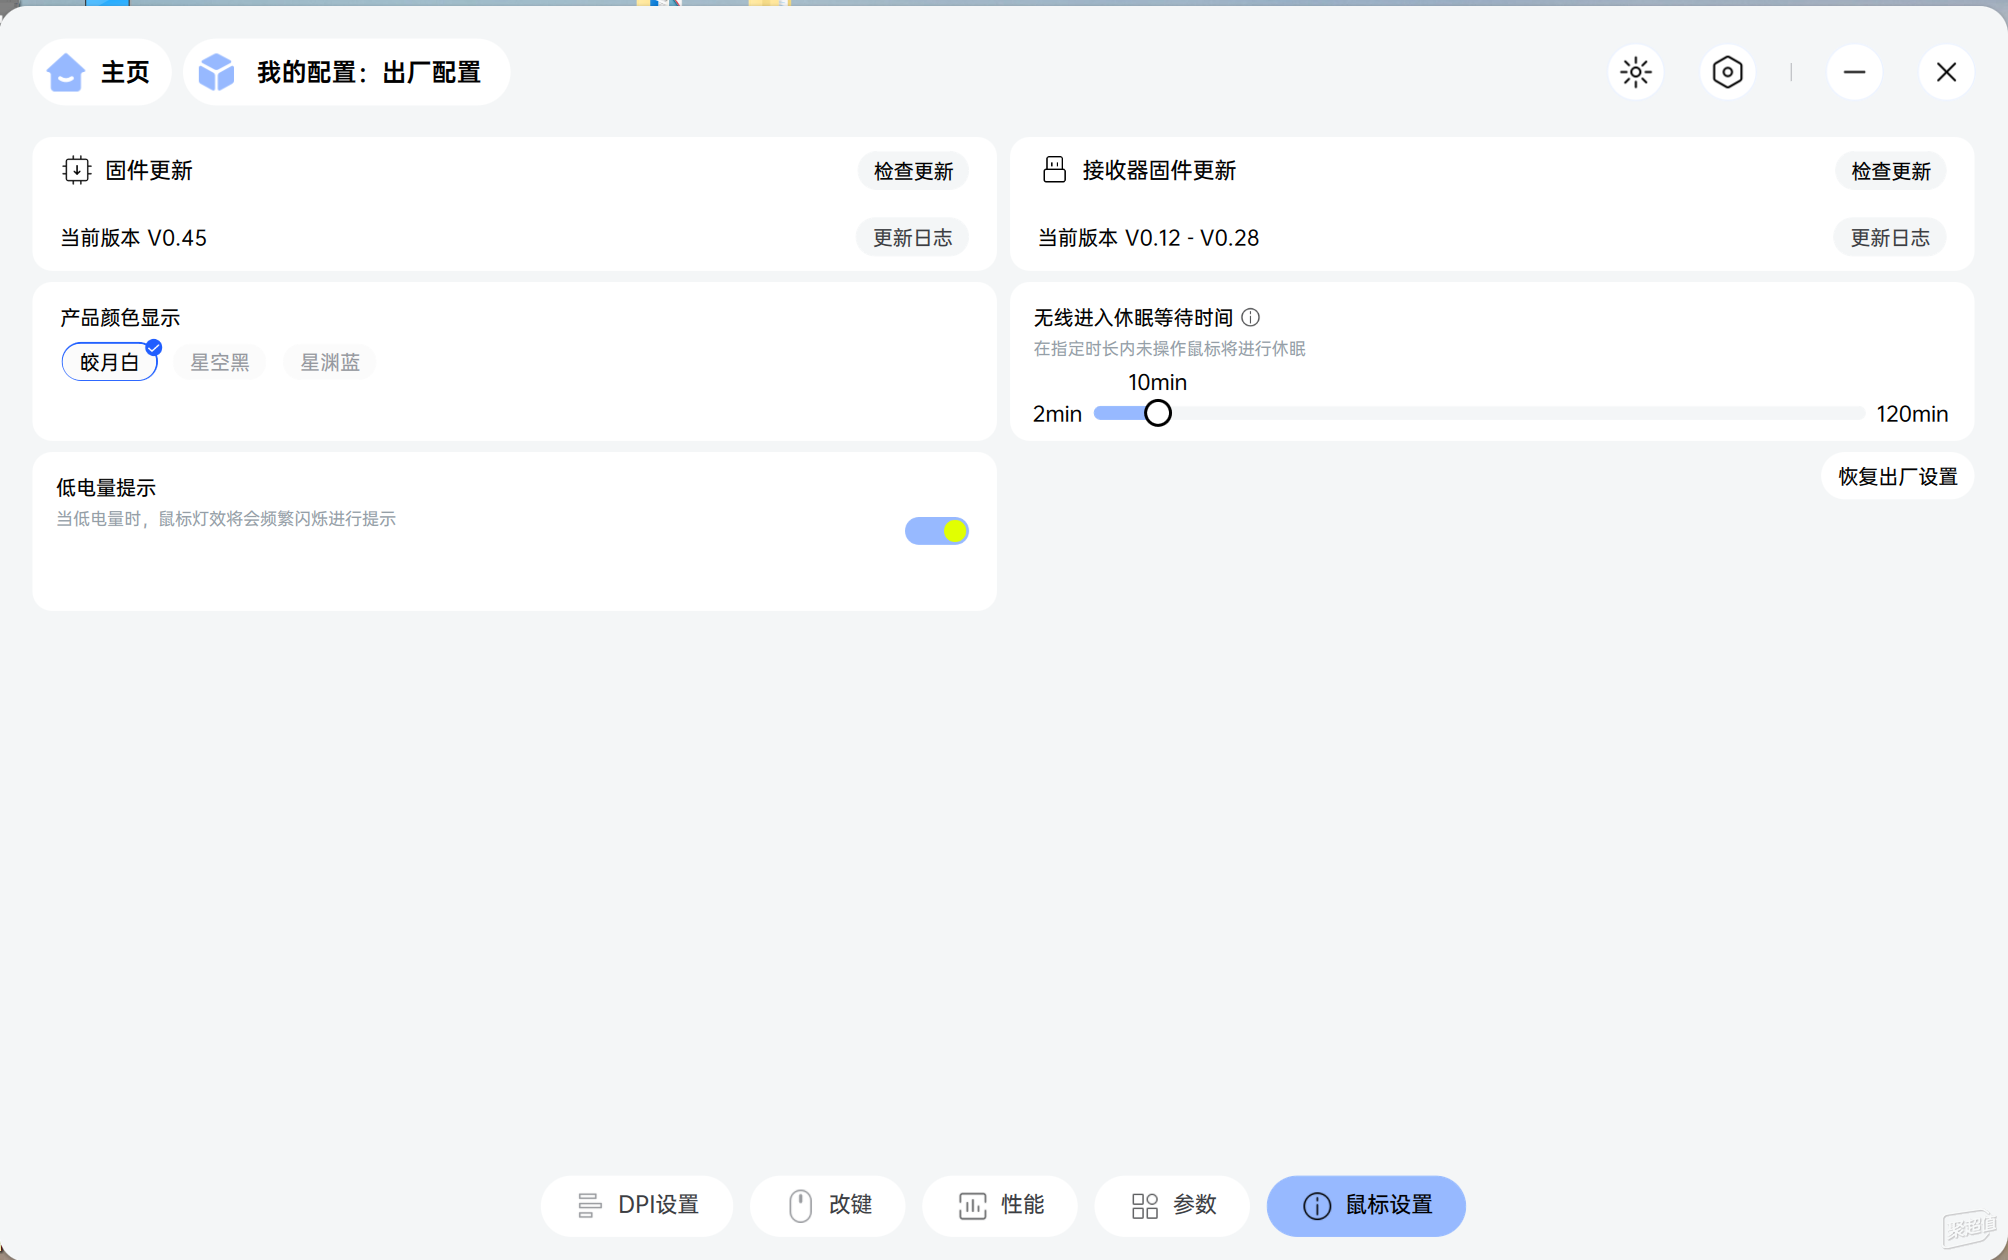
Task: Switch to the 鼠标设置 tab
Action: [1366, 1205]
